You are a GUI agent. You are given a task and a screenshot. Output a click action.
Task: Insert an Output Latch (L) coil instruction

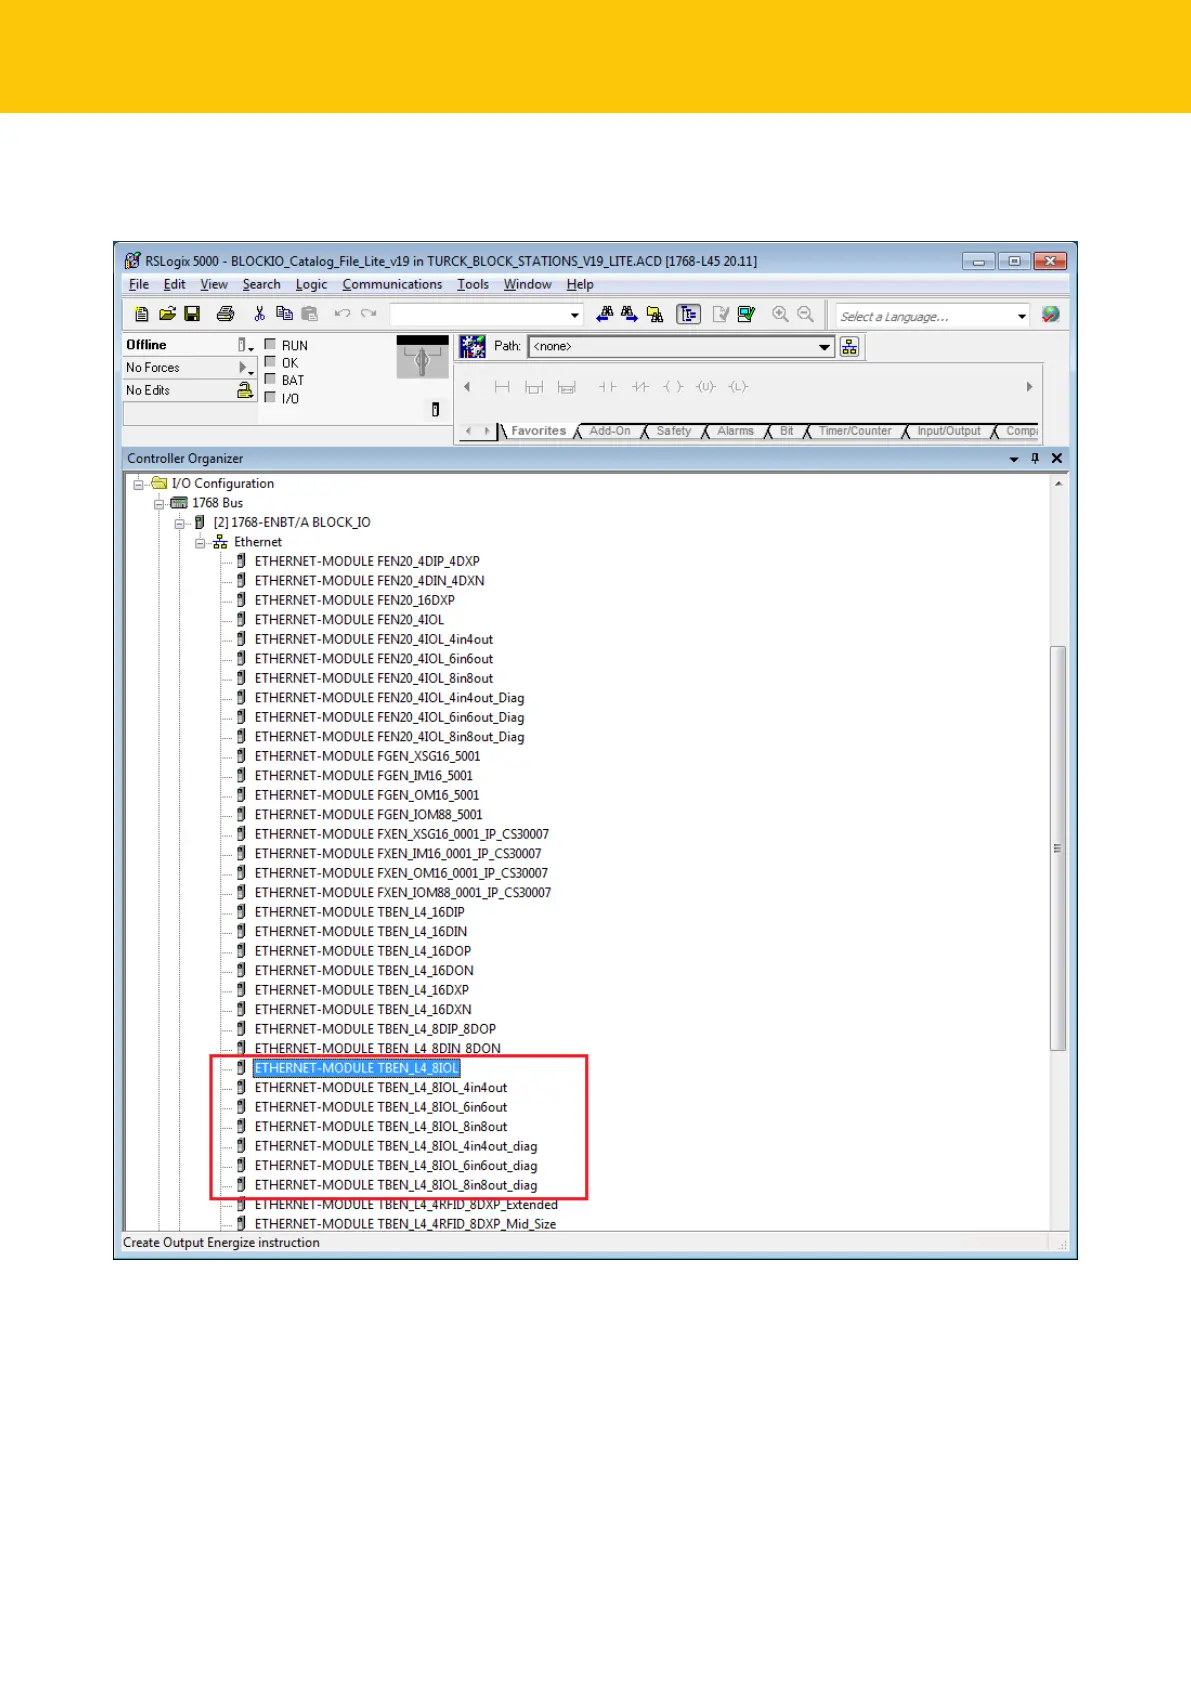tap(738, 387)
